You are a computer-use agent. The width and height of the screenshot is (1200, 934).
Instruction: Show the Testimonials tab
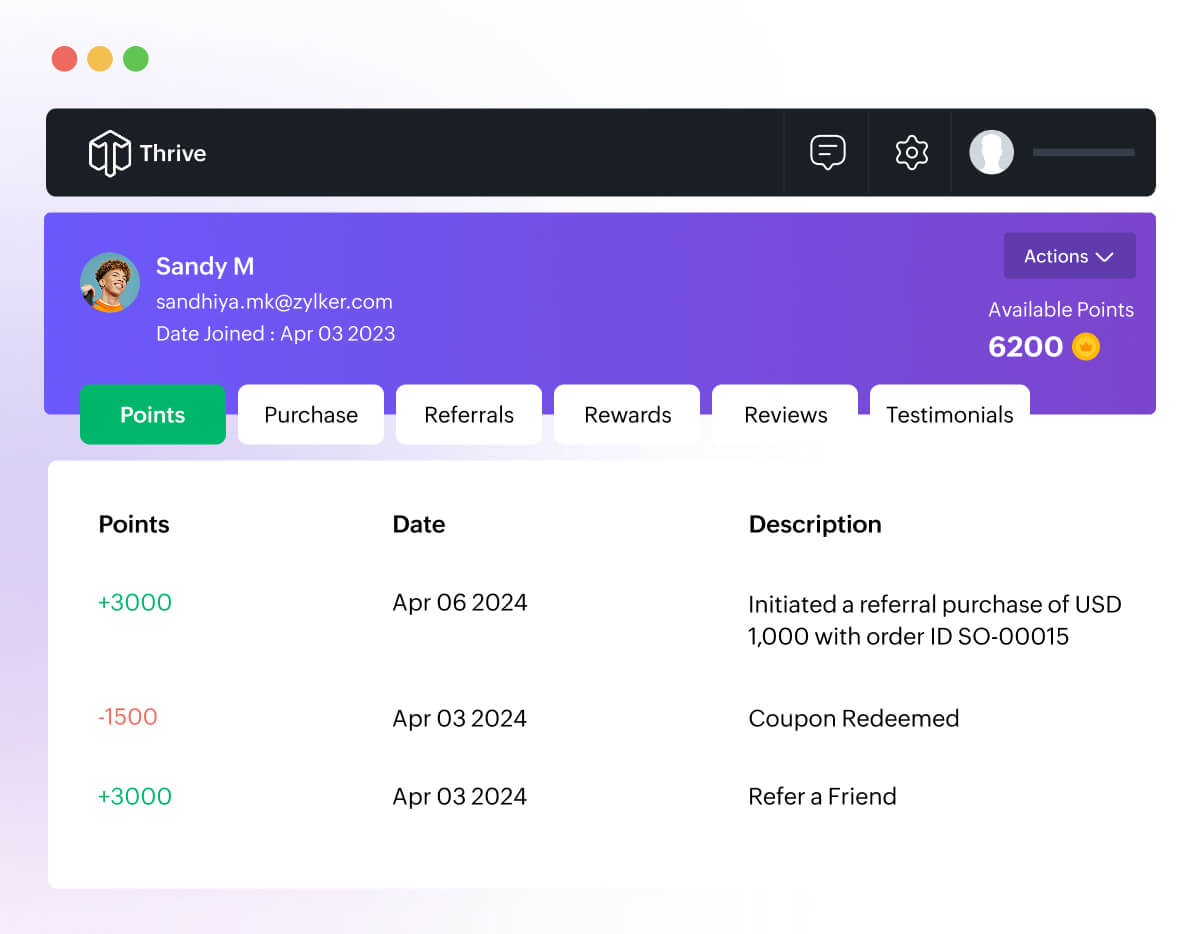(x=949, y=415)
